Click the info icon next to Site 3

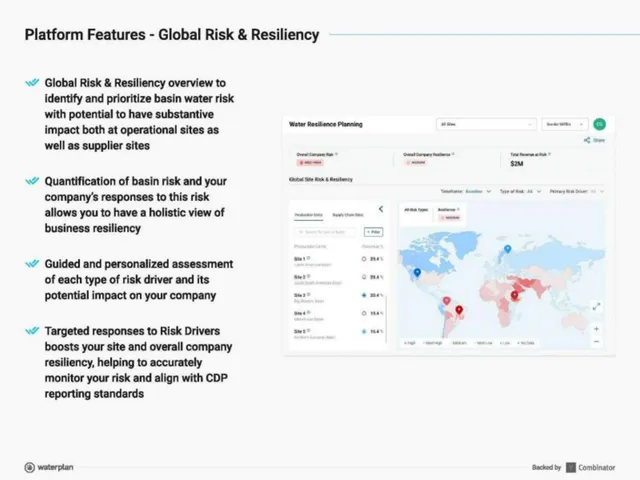click(x=309, y=294)
